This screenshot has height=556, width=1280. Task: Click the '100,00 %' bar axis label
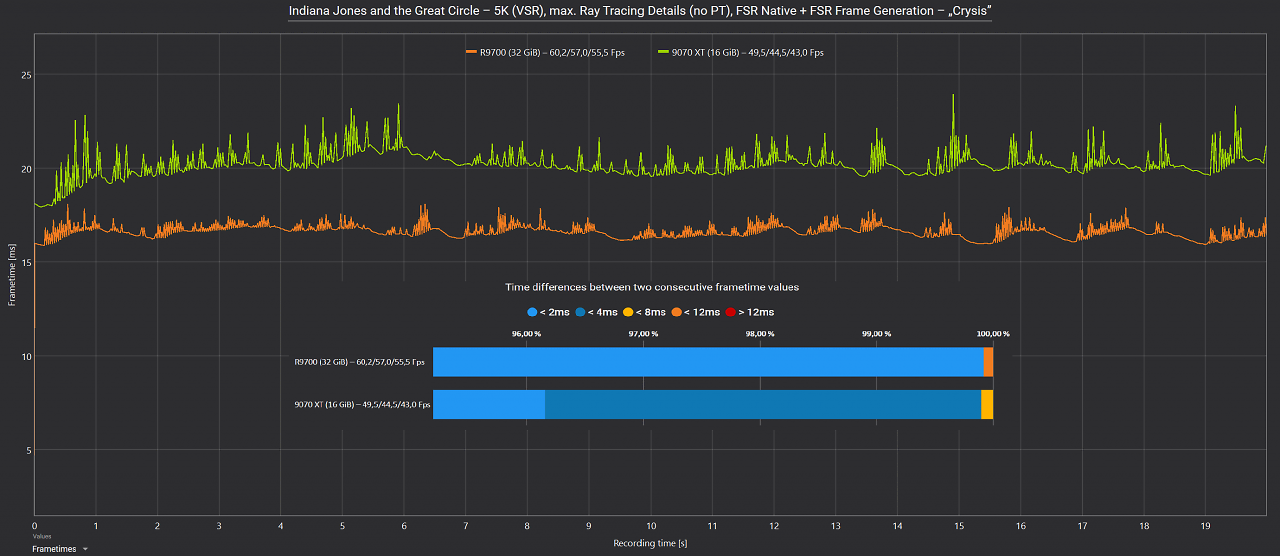tap(993, 334)
